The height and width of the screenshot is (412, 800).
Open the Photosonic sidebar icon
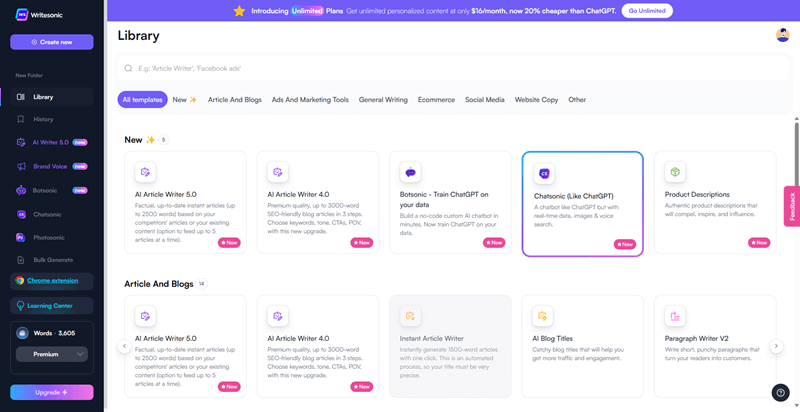click(20, 238)
